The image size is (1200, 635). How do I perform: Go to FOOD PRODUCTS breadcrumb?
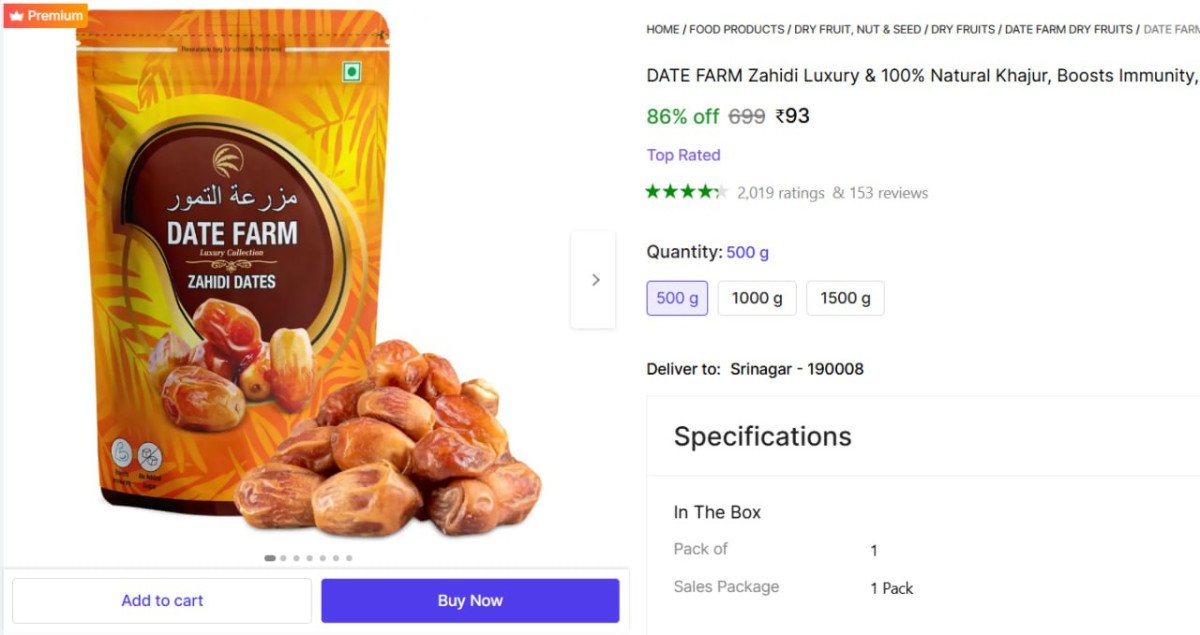coord(736,30)
